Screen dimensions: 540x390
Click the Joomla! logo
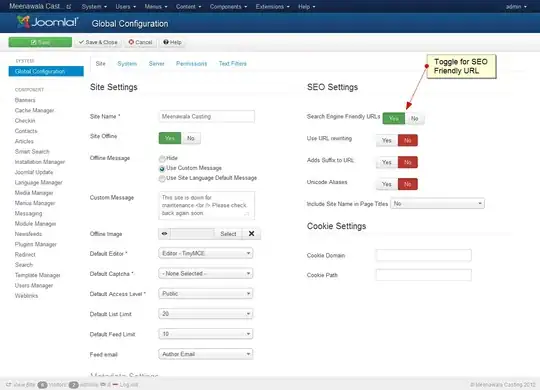coord(48,23)
